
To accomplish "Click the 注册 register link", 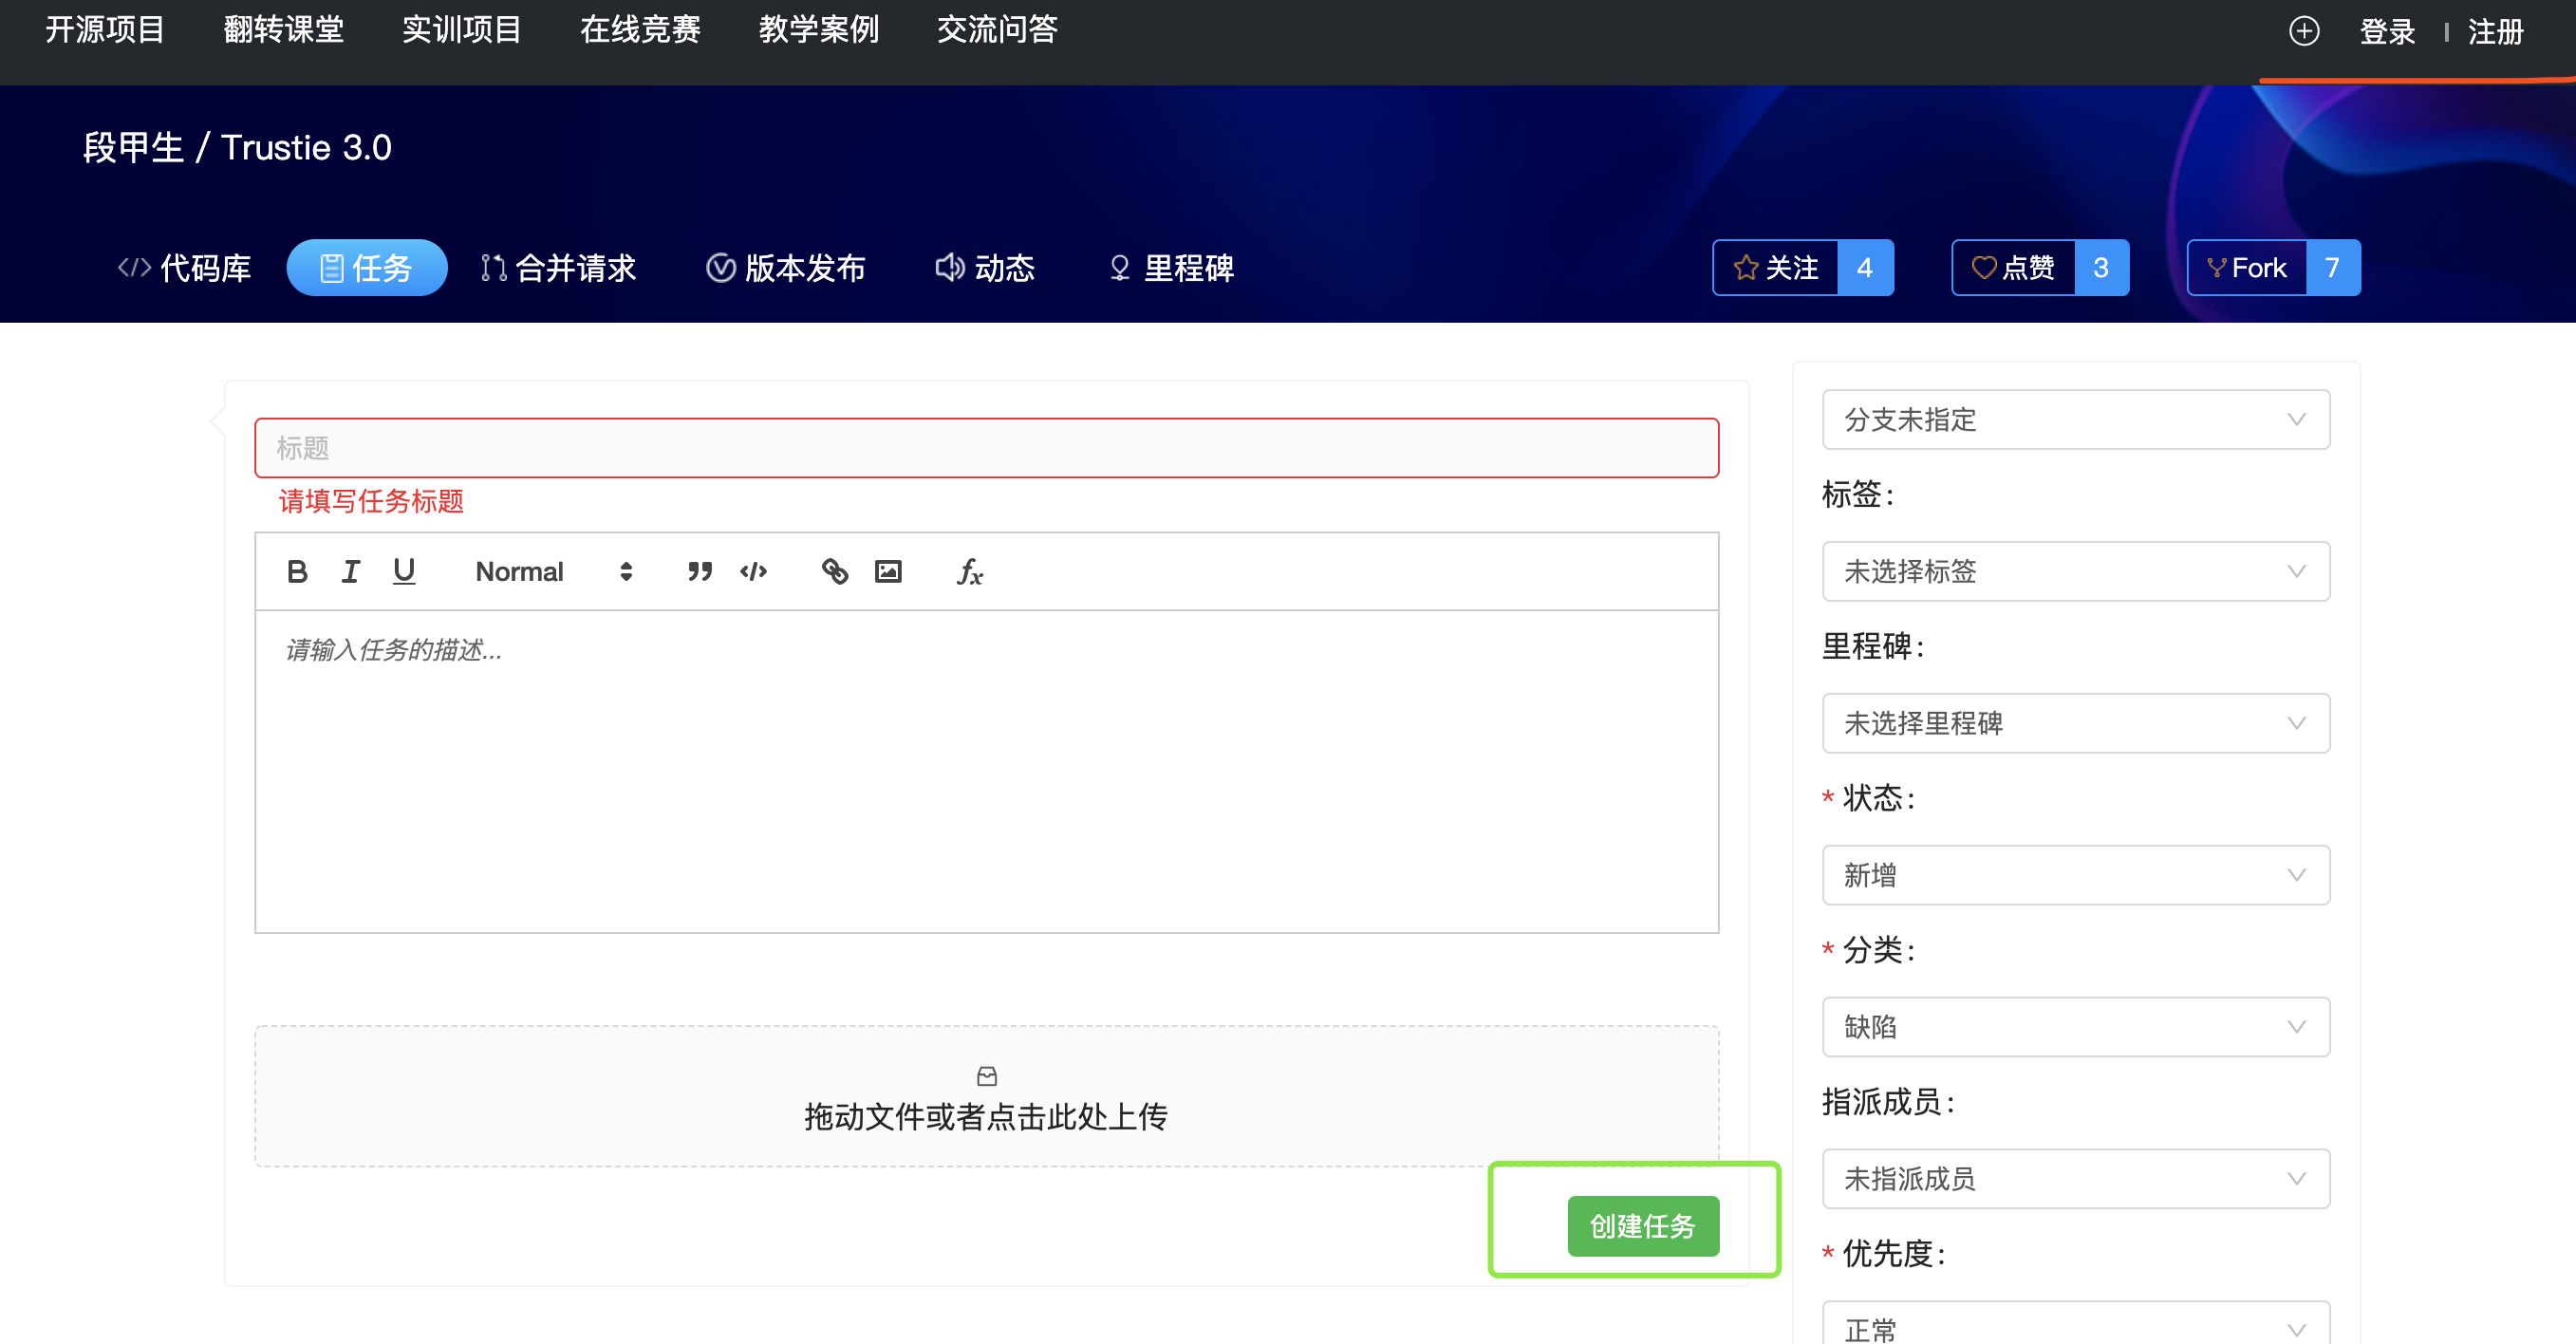I will 2496,32.
